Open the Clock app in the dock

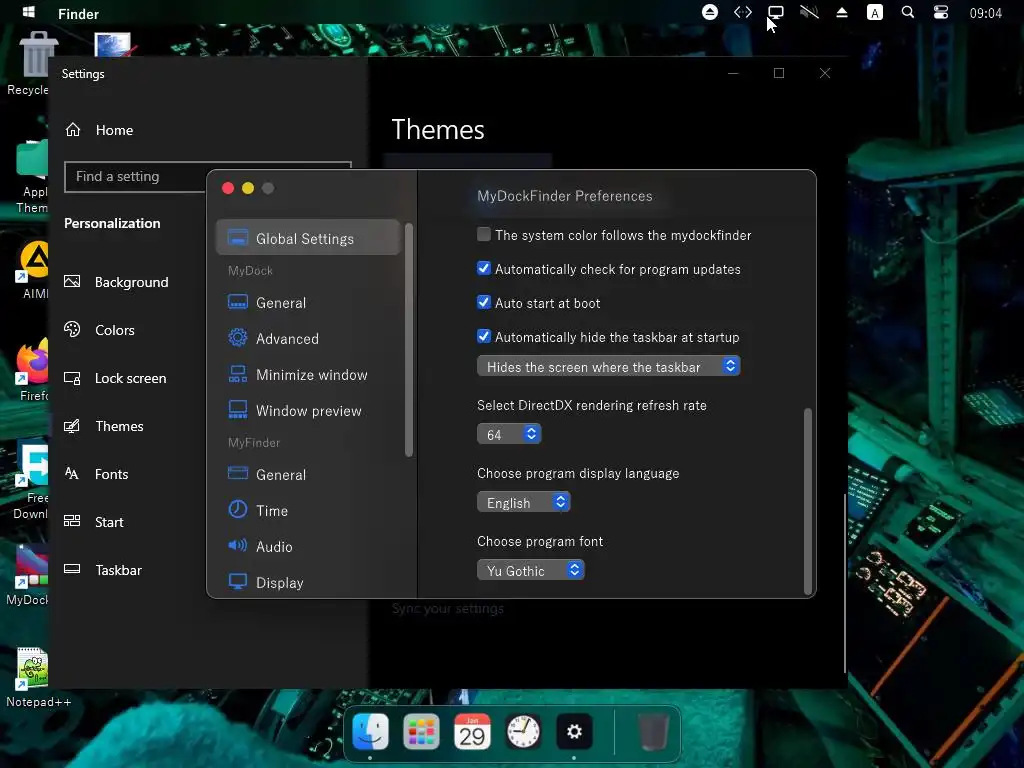click(523, 731)
